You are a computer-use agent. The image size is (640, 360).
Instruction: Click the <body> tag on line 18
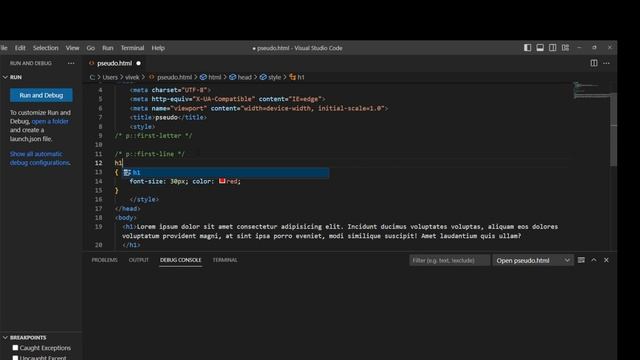[x=126, y=218]
